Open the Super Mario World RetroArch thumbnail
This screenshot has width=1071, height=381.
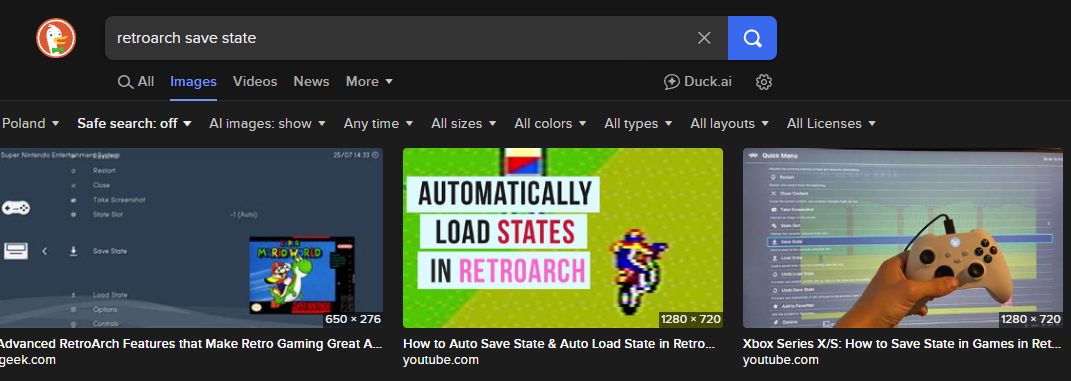tap(191, 238)
